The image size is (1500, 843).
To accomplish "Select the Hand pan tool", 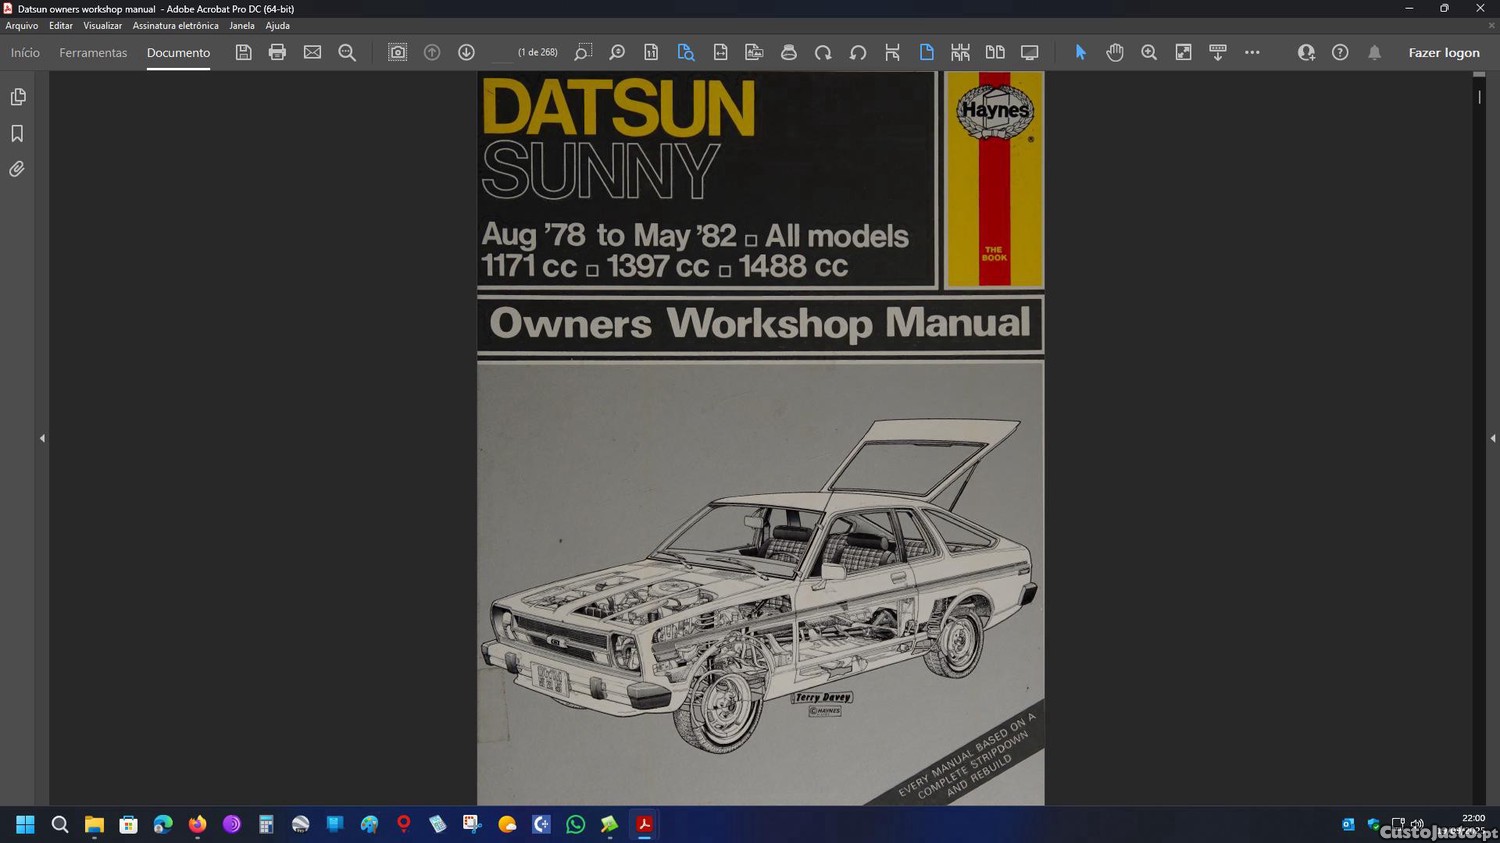I will tap(1114, 52).
